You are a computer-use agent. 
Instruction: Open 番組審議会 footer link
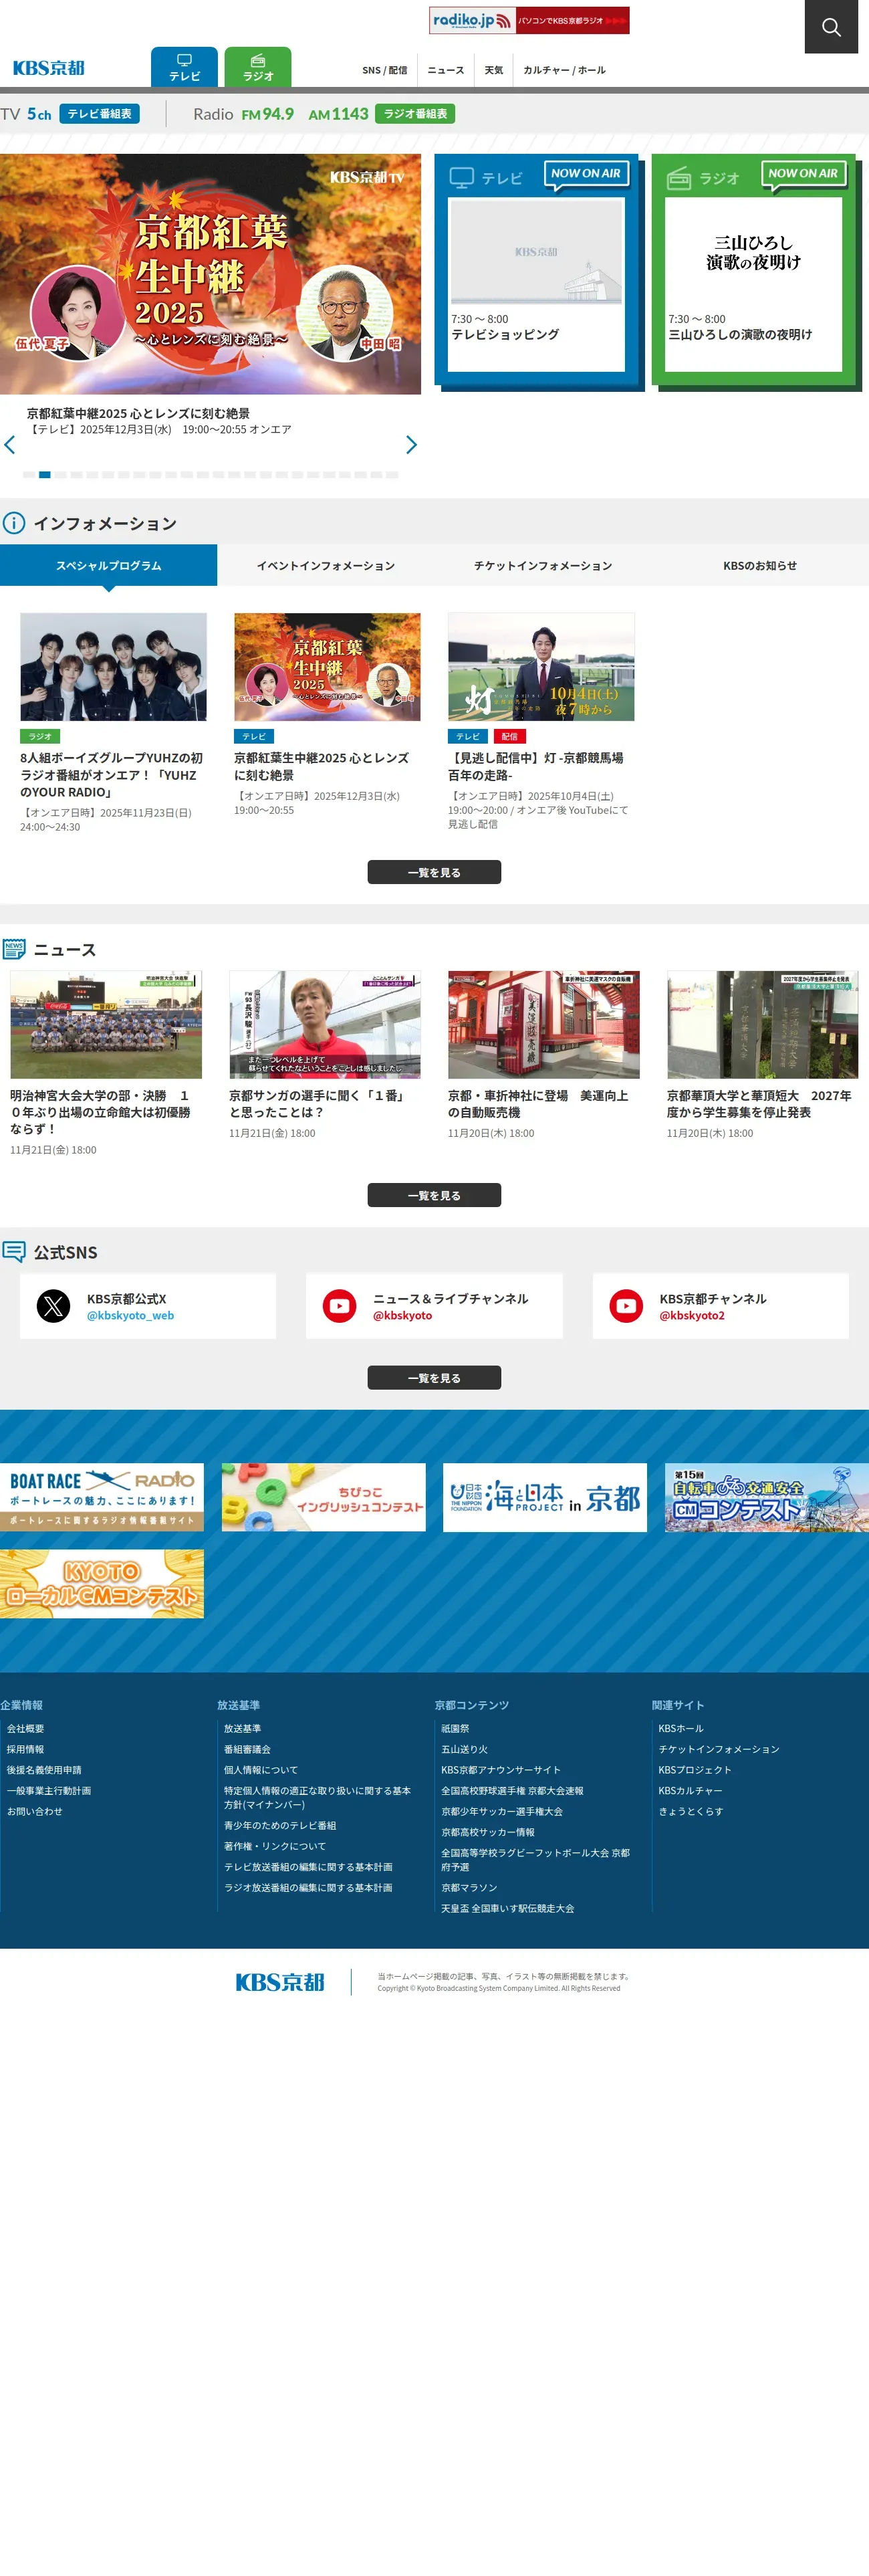[x=247, y=1749]
